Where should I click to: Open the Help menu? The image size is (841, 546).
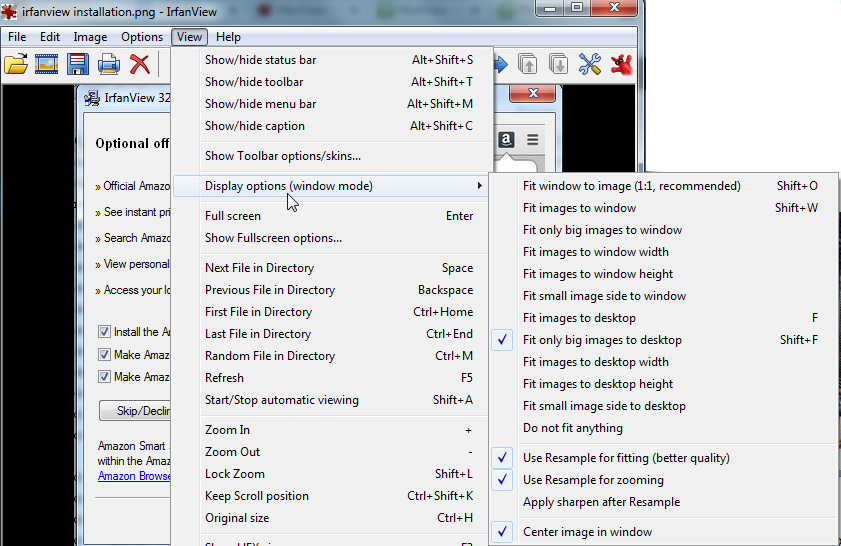click(228, 36)
